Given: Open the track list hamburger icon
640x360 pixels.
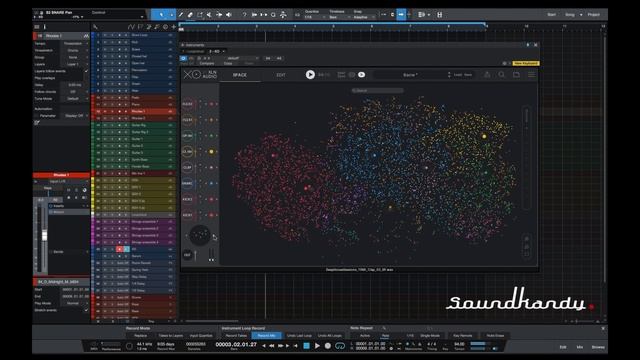Looking at the screenshot, I should pyautogui.click(x=37, y=27).
